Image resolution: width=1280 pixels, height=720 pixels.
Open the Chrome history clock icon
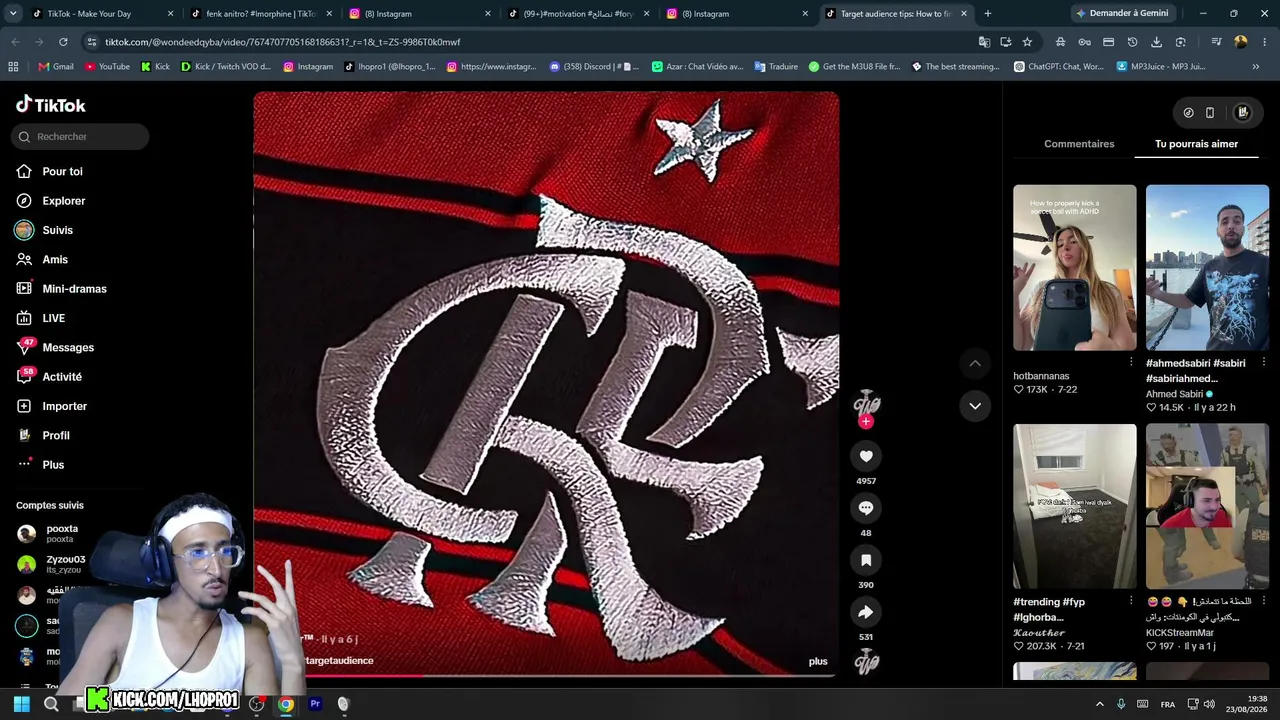(x=1132, y=42)
